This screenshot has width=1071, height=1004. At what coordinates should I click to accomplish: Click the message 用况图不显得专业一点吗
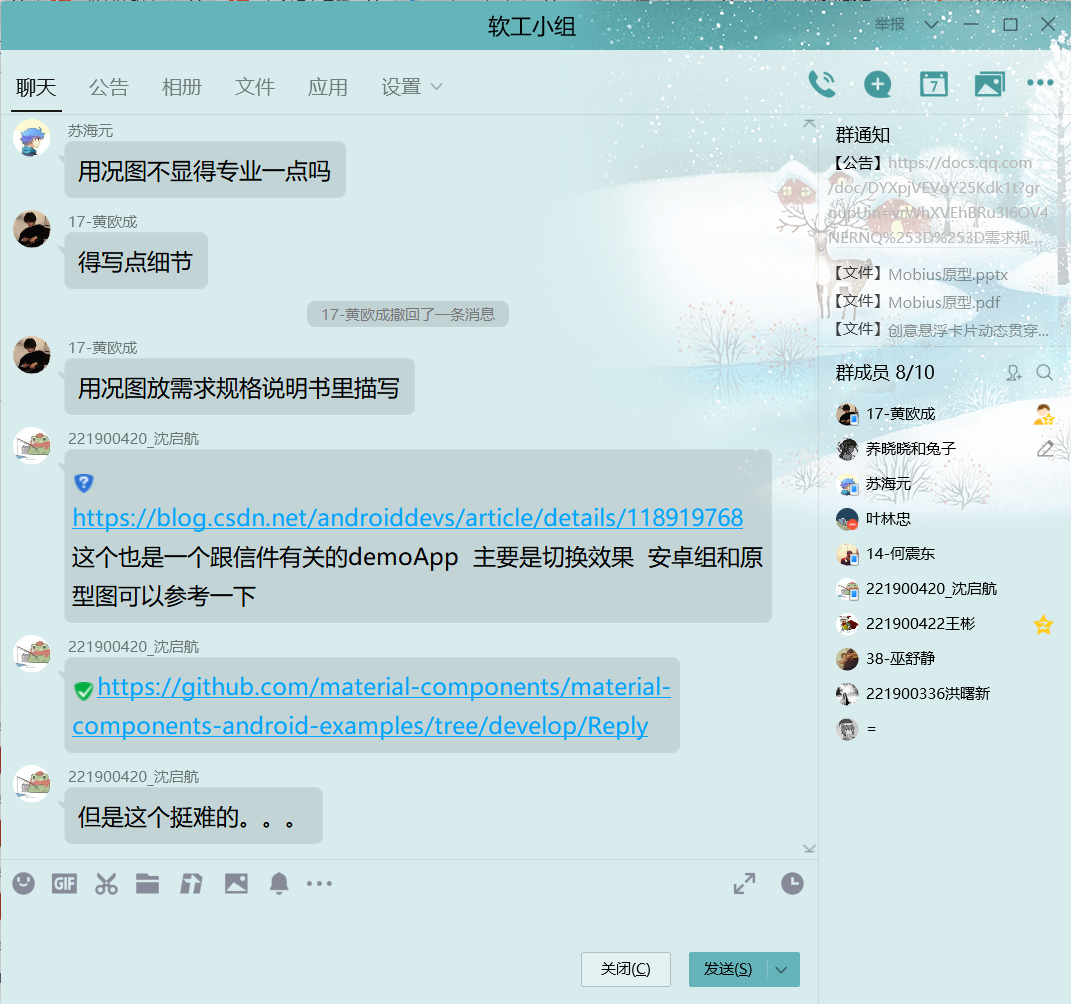coord(205,170)
